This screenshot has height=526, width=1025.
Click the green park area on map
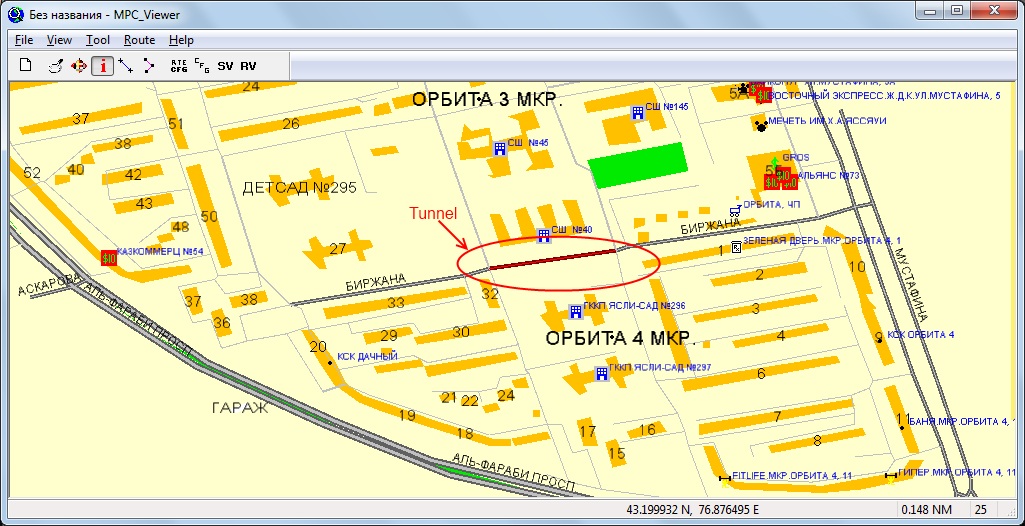click(639, 164)
